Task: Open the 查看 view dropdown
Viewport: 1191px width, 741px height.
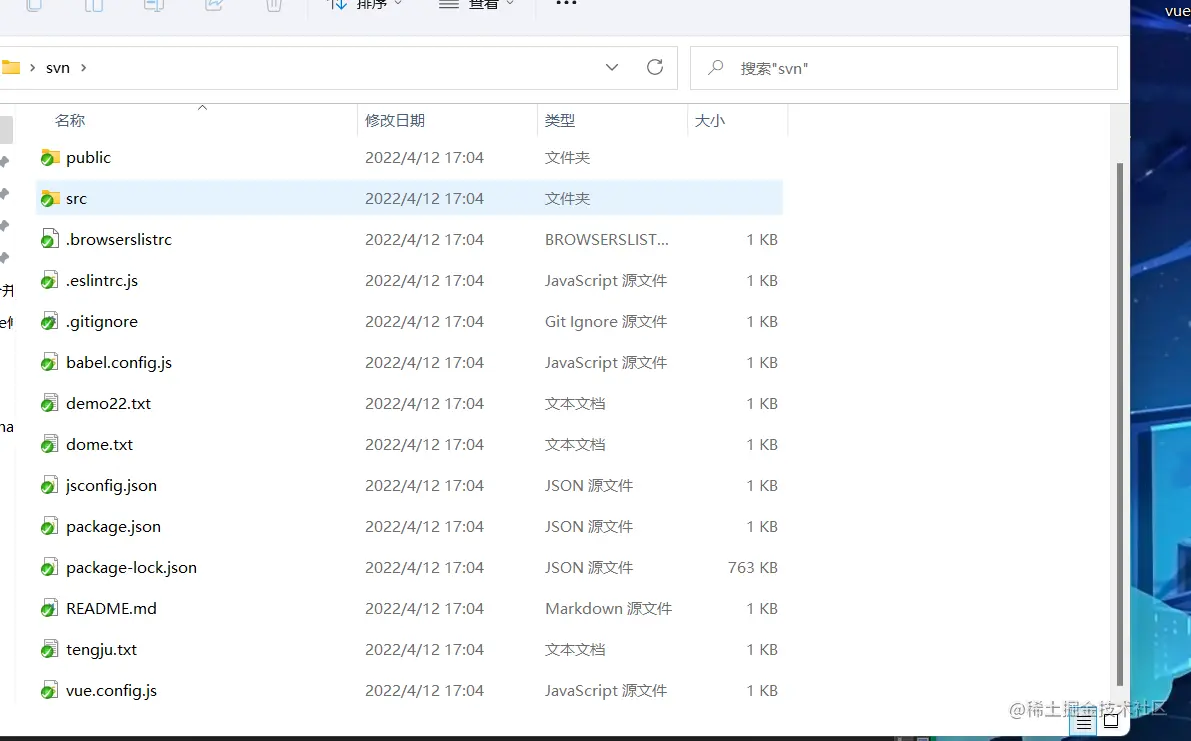Action: 477,4
